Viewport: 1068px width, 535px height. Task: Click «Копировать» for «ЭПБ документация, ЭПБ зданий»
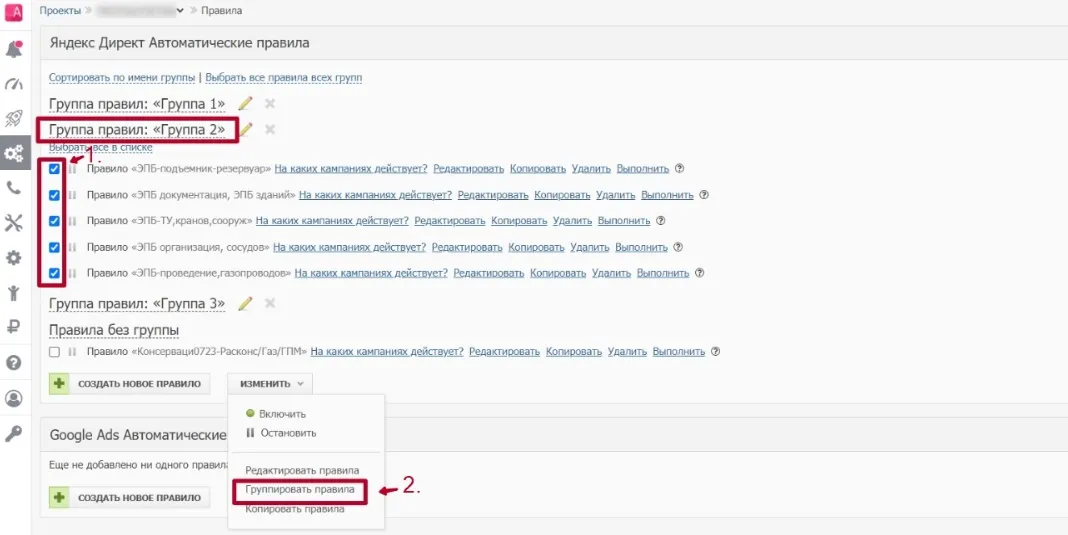coord(562,195)
